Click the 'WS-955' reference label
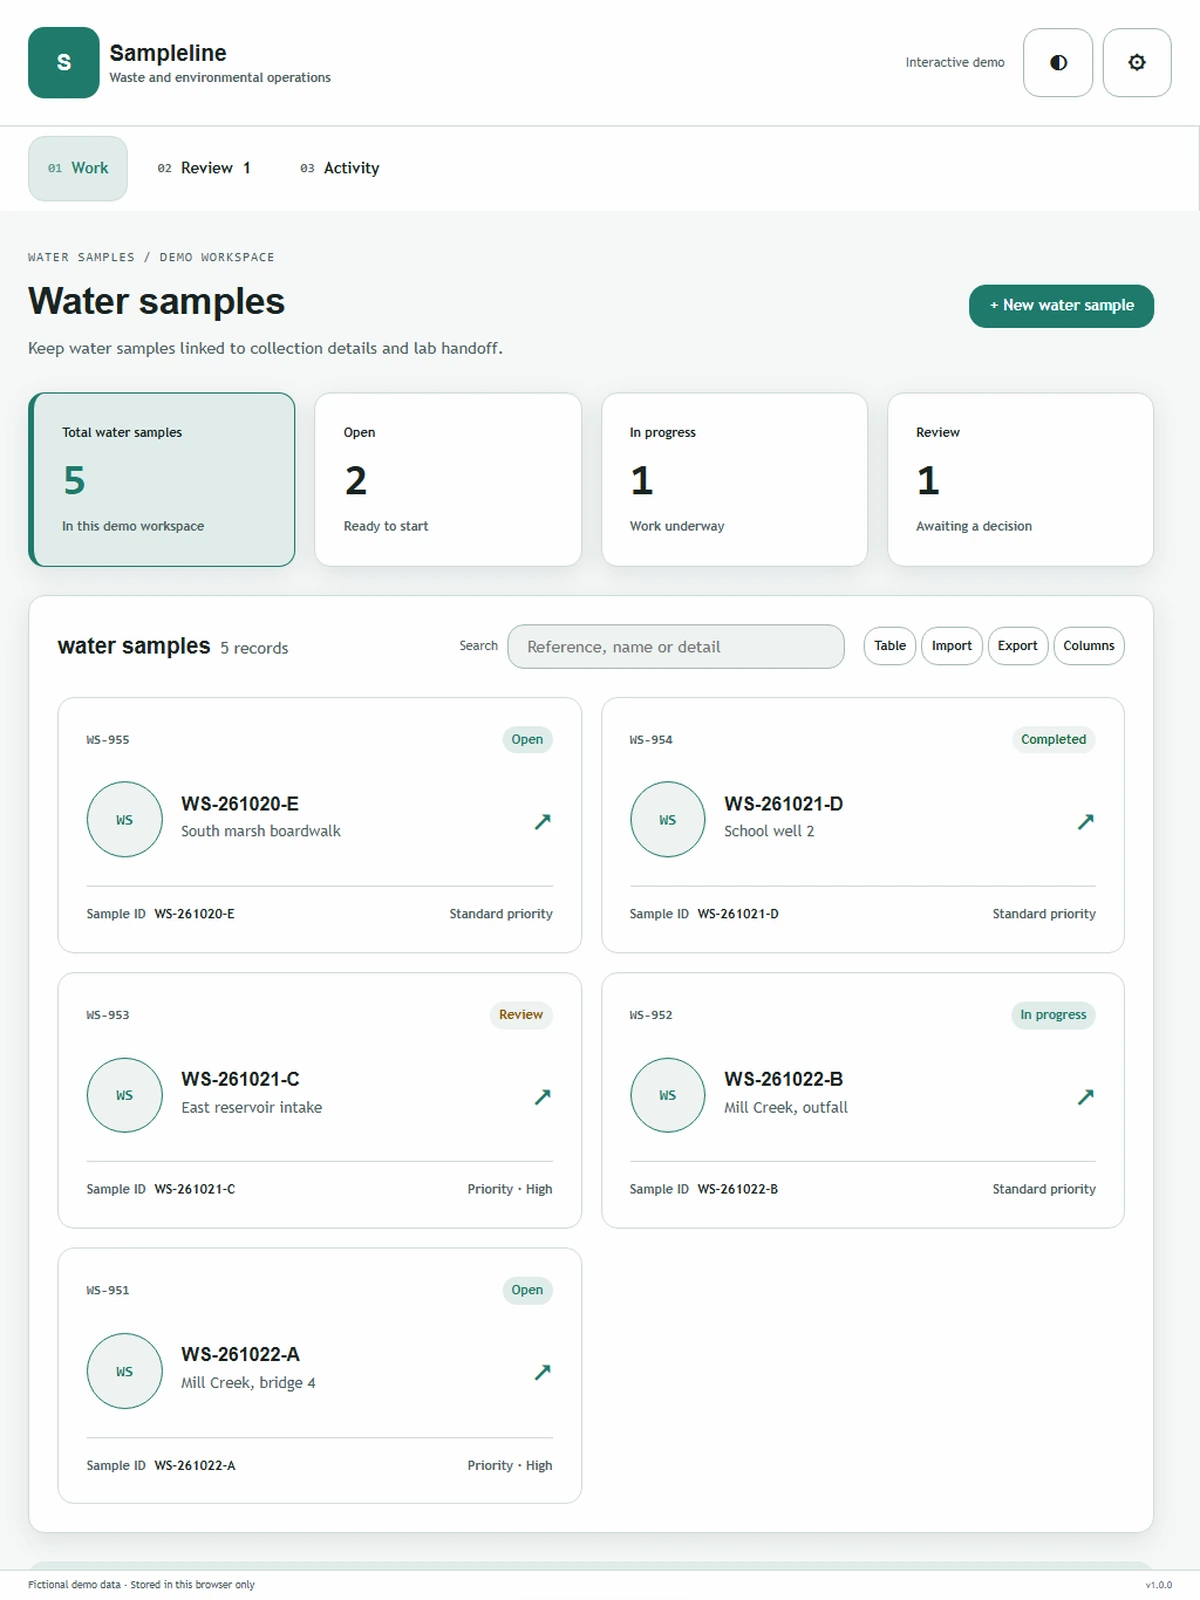 [x=108, y=740]
